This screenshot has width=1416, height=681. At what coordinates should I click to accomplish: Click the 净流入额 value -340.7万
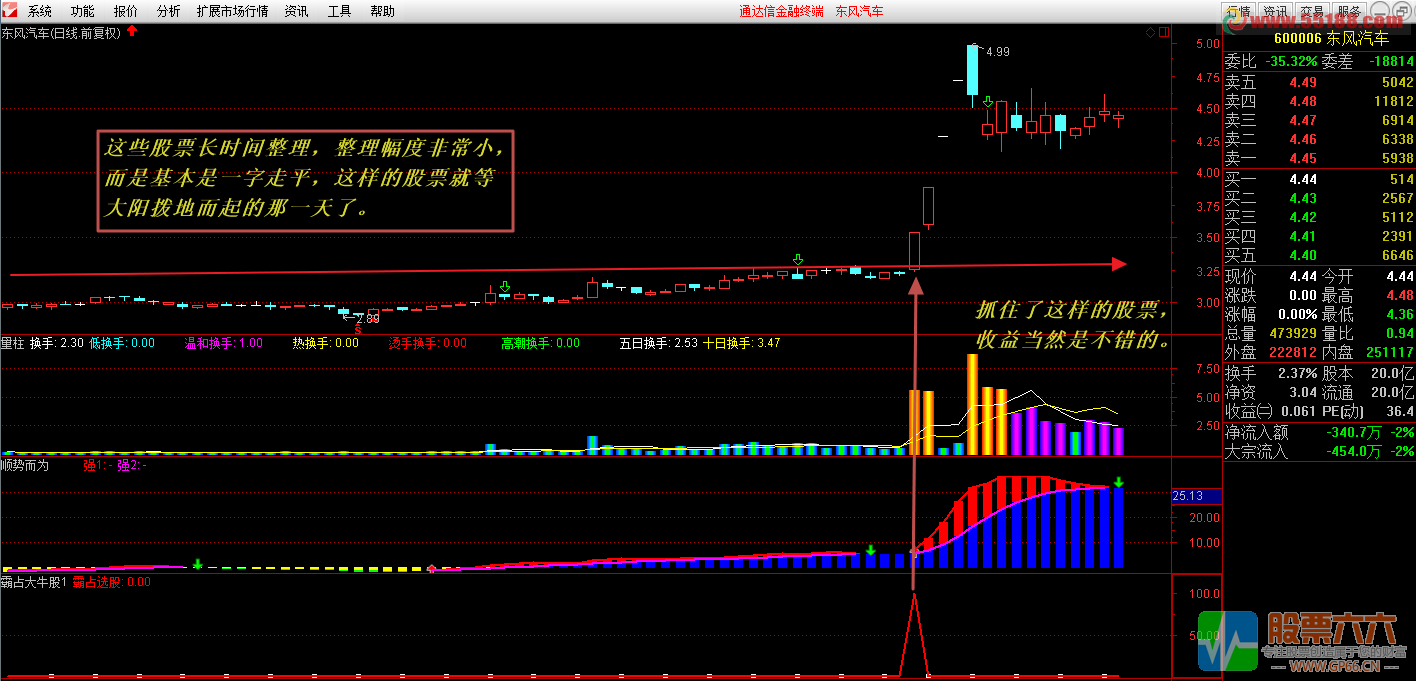coord(1353,432)
